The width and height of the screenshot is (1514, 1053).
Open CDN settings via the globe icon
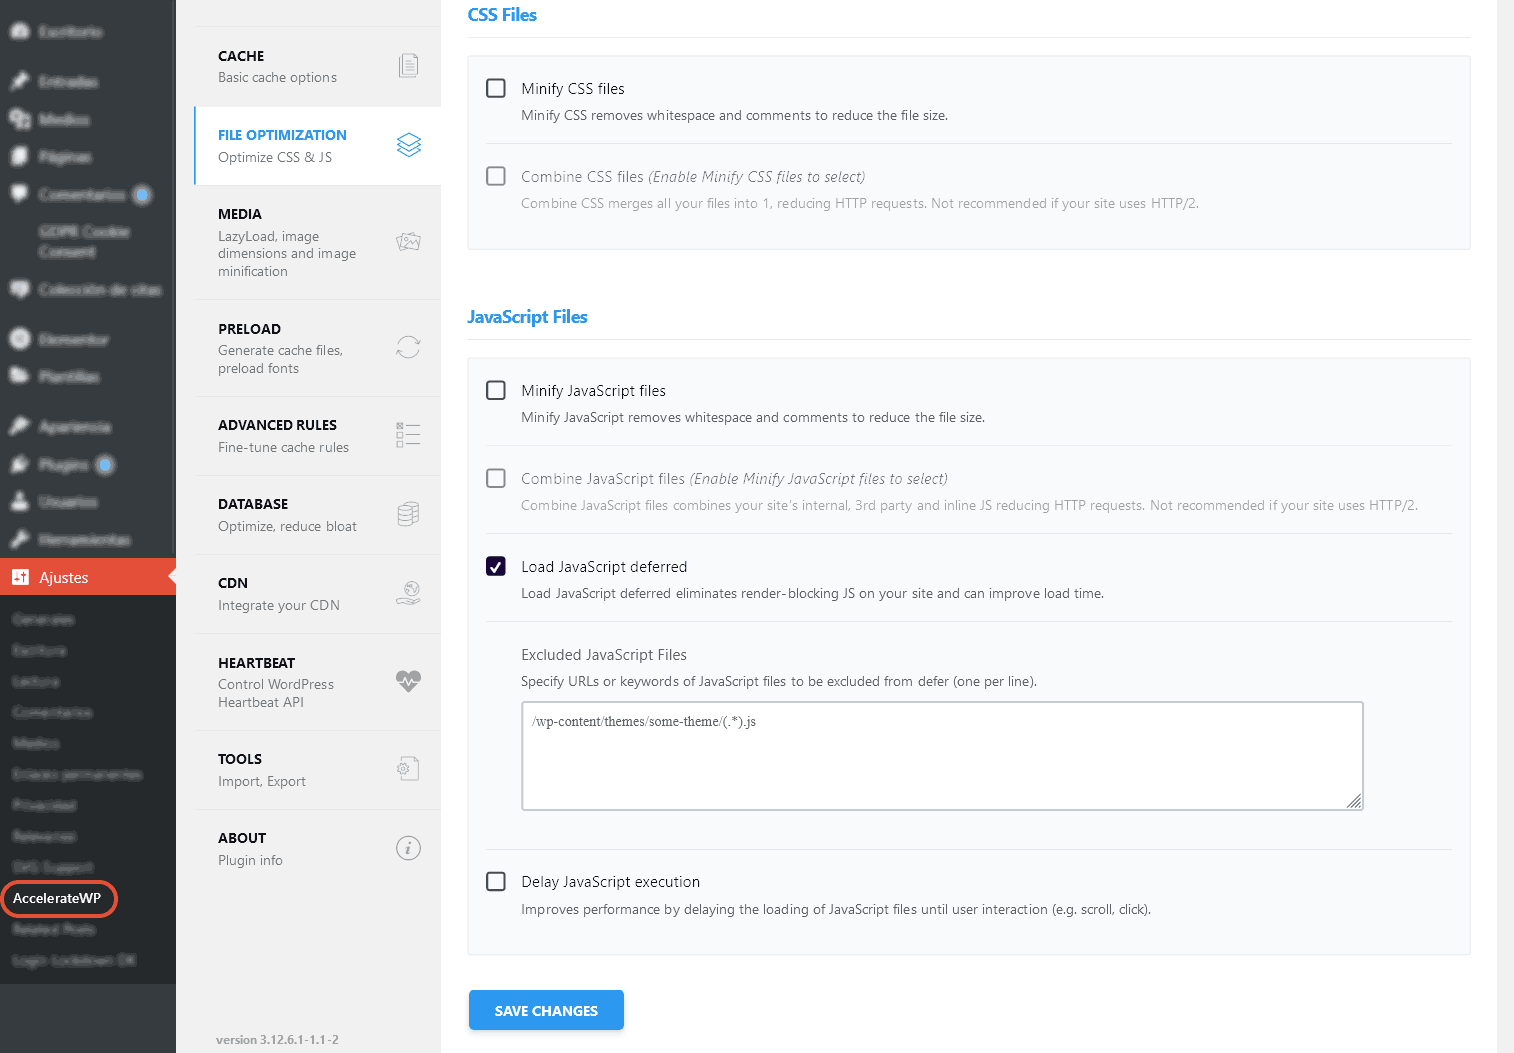pyautogui.click(x=408, y=592)
